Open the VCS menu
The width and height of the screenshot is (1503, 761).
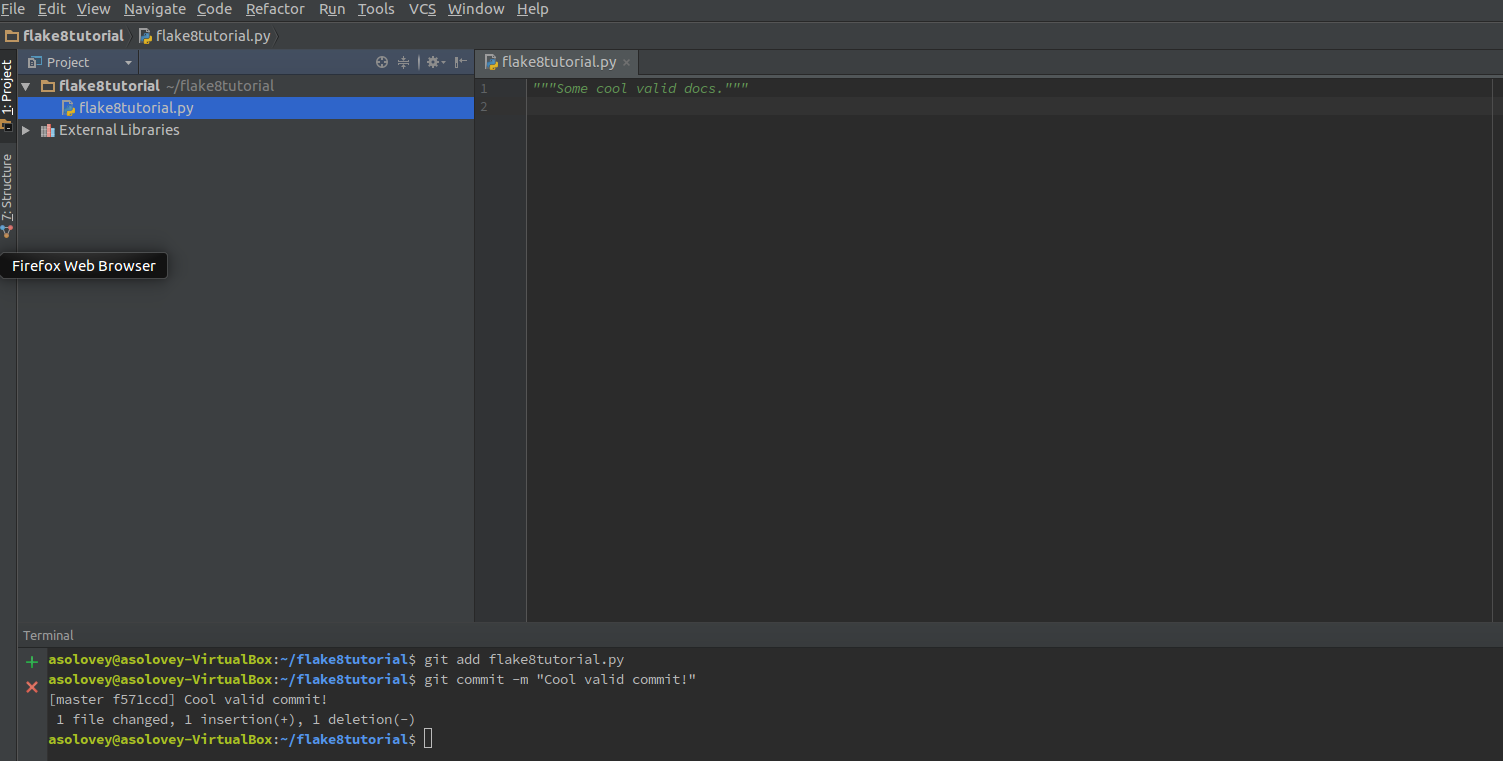(422, 9)
